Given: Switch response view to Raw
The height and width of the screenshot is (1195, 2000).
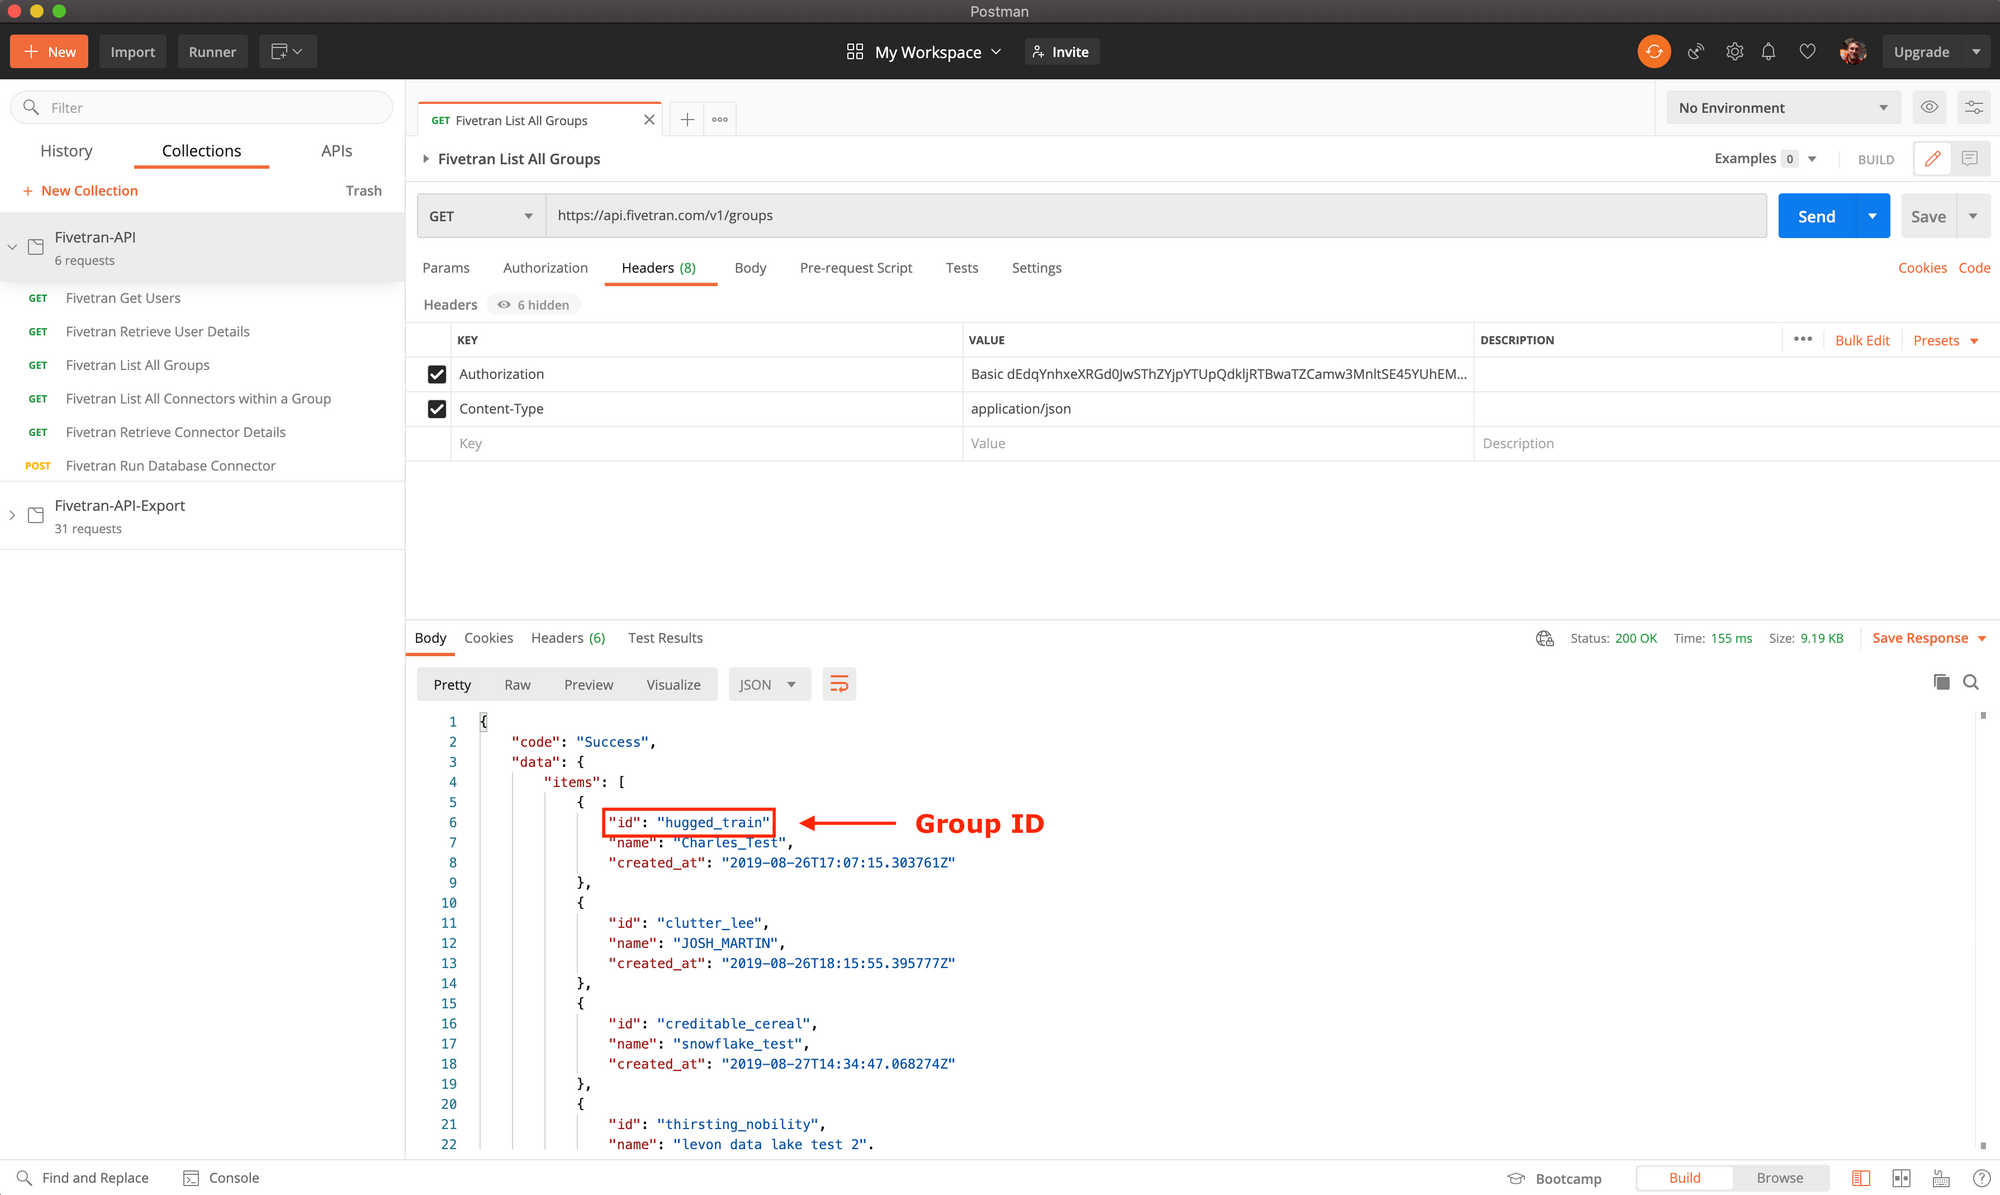Looking at the screenshot, I should (x=517, y=685).
